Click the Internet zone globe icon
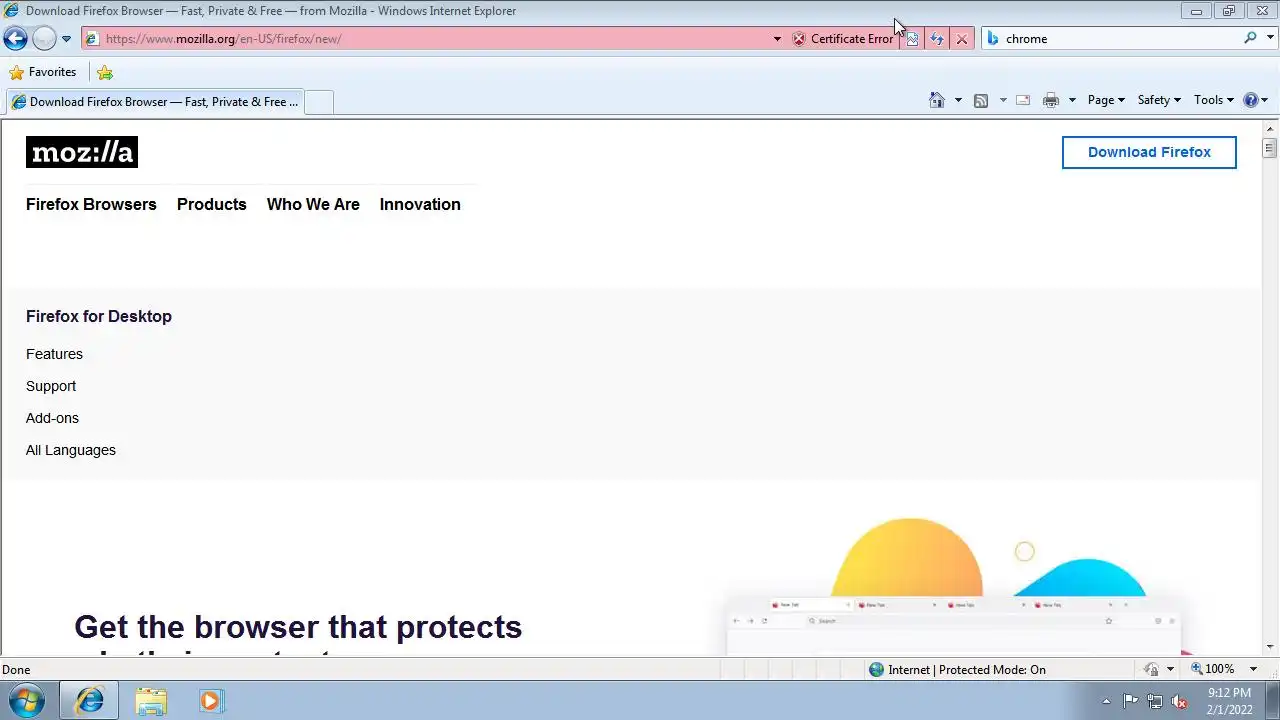 click(x=877, y=670)
